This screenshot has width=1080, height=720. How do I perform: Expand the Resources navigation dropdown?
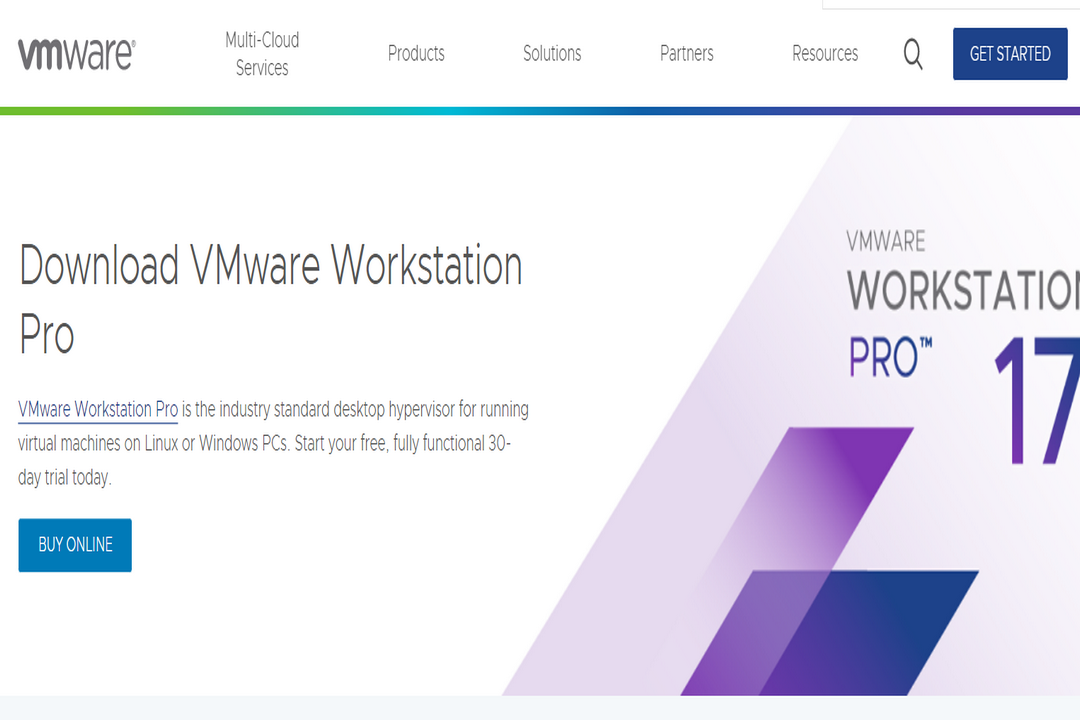(825, 54)
